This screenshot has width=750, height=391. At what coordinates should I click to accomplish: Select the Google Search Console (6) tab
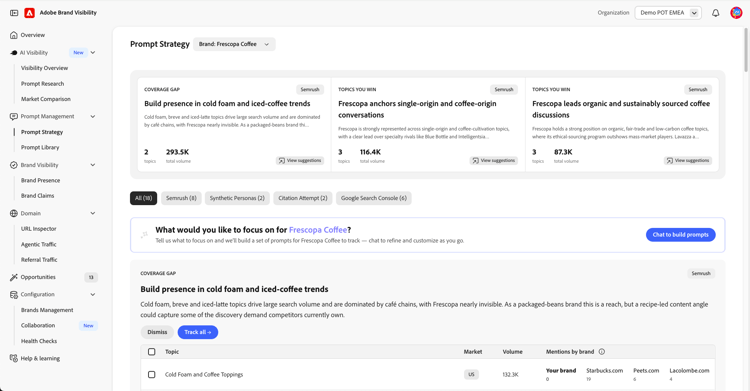tap(374, 198)
